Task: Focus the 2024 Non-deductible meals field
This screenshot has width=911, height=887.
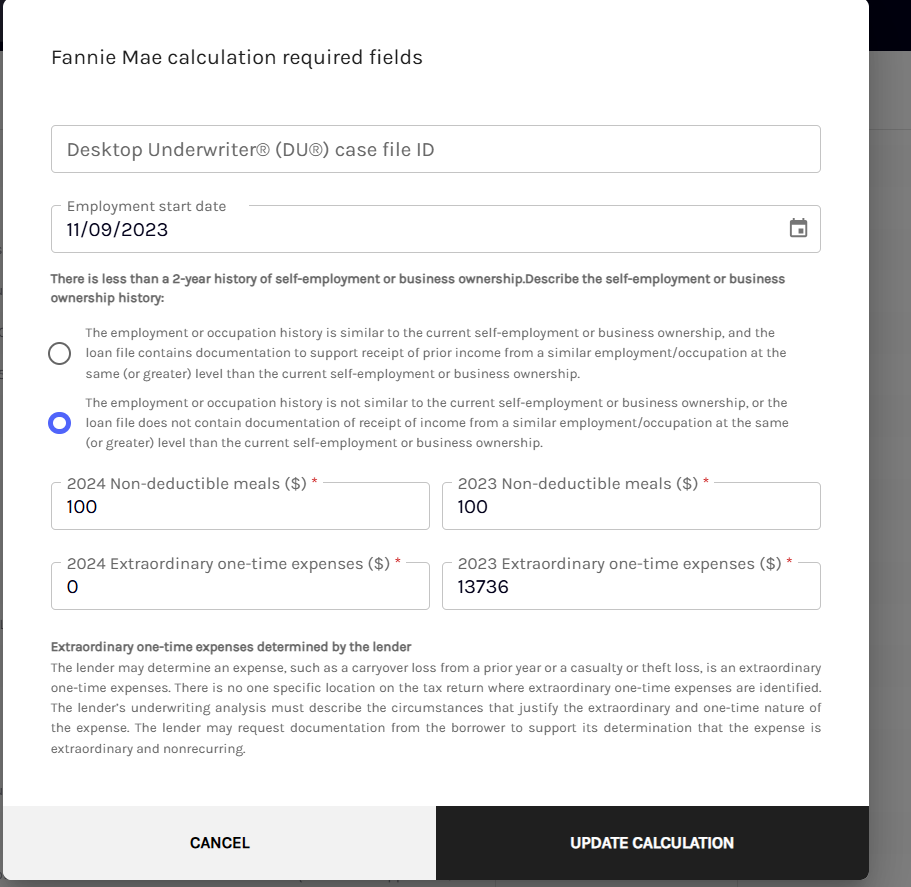Action: (x=241, y=506)
